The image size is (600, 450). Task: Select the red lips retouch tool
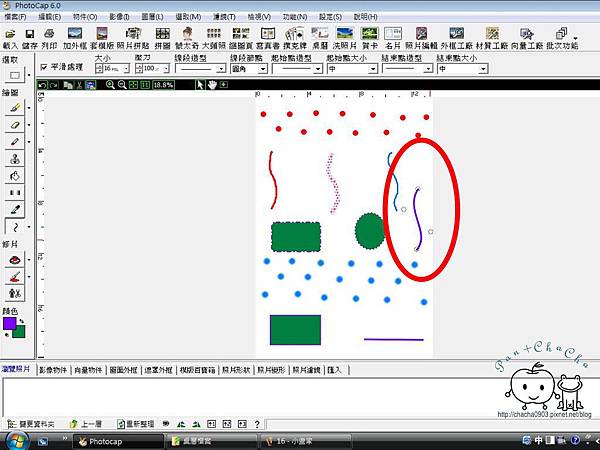[15, 260]
